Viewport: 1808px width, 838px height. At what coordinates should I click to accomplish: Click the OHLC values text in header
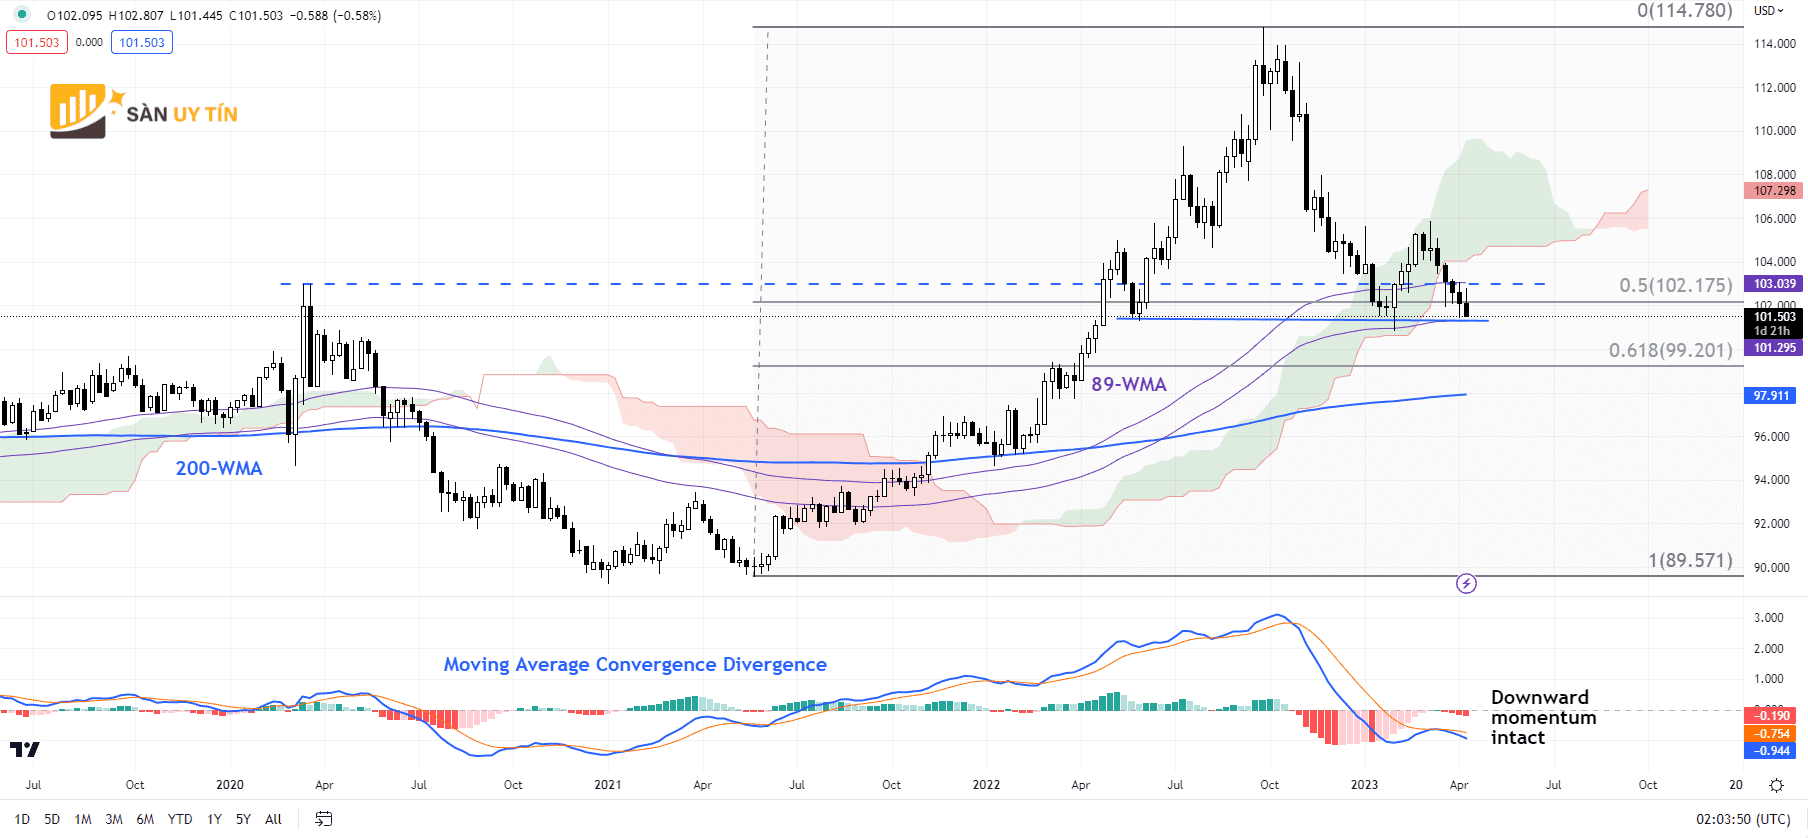214,15
